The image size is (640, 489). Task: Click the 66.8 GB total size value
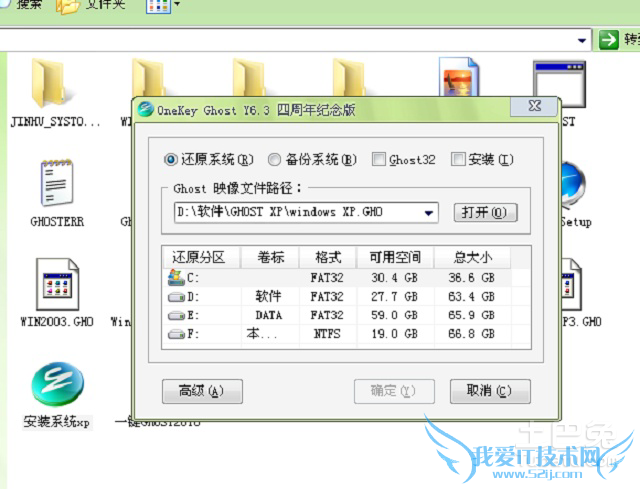pos(471,334)
